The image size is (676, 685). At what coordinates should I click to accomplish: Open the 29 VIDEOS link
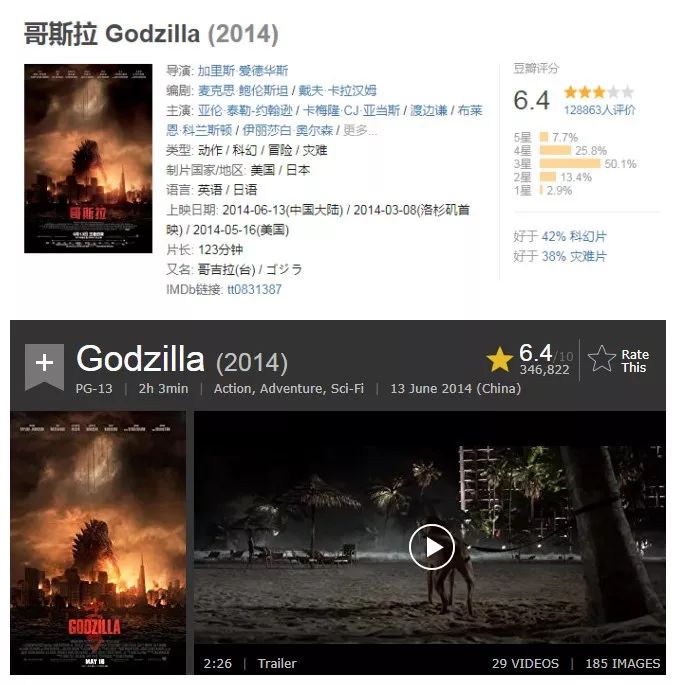point(525,664)
